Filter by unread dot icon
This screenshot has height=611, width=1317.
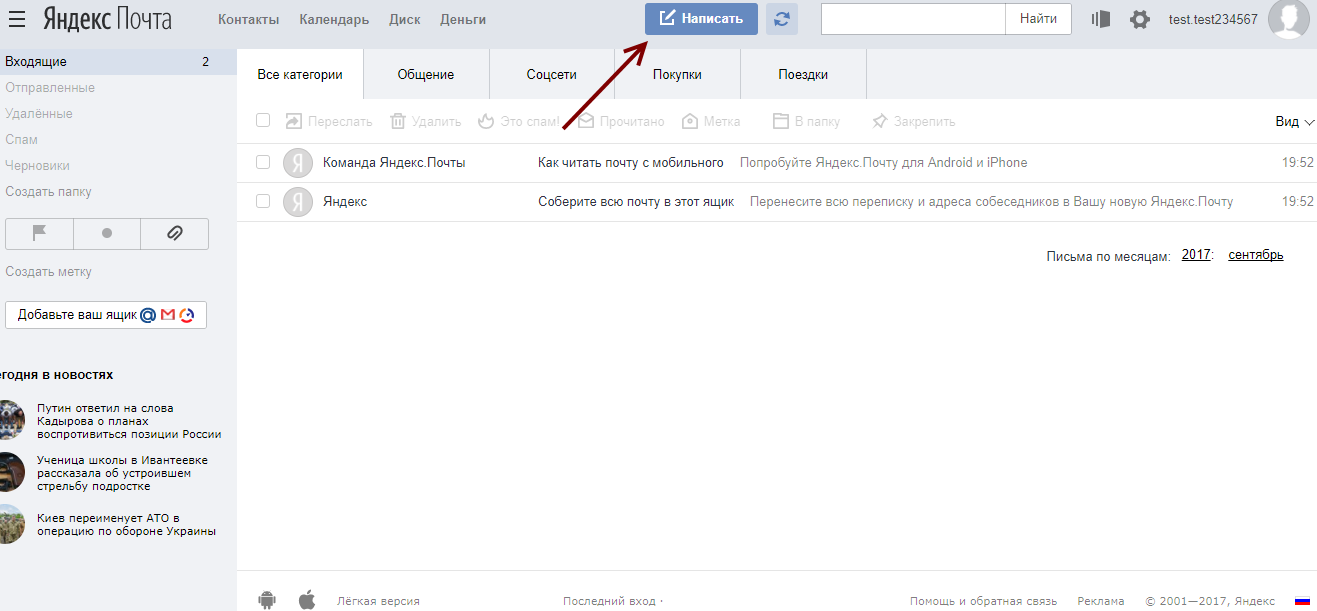pyautogui.click(x=107, y=233)
